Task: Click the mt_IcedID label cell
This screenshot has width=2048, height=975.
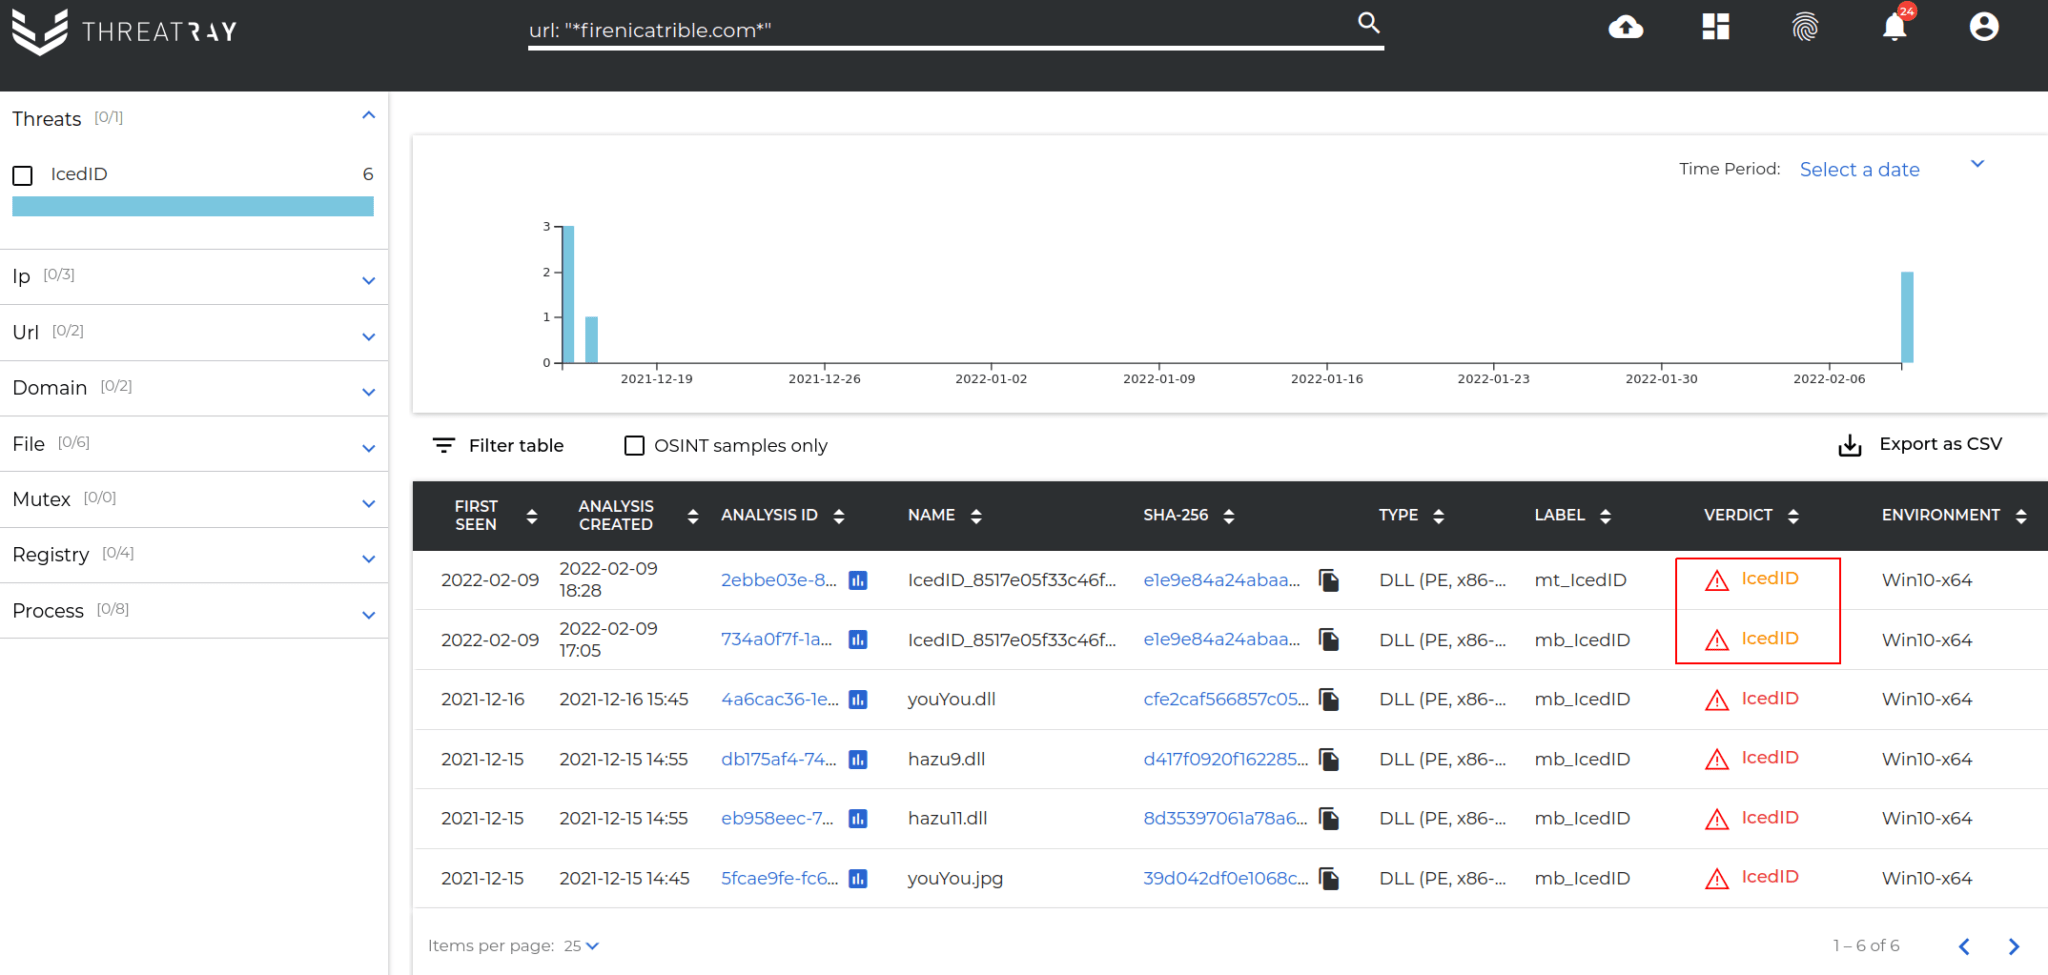Action: coord(1580,580)
